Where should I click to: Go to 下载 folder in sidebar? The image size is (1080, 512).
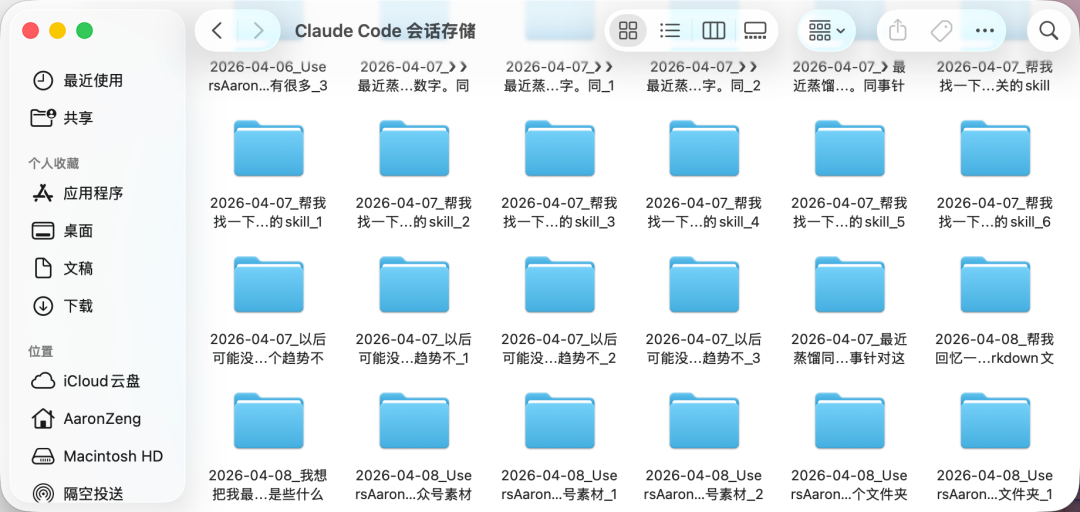point(78,306)
